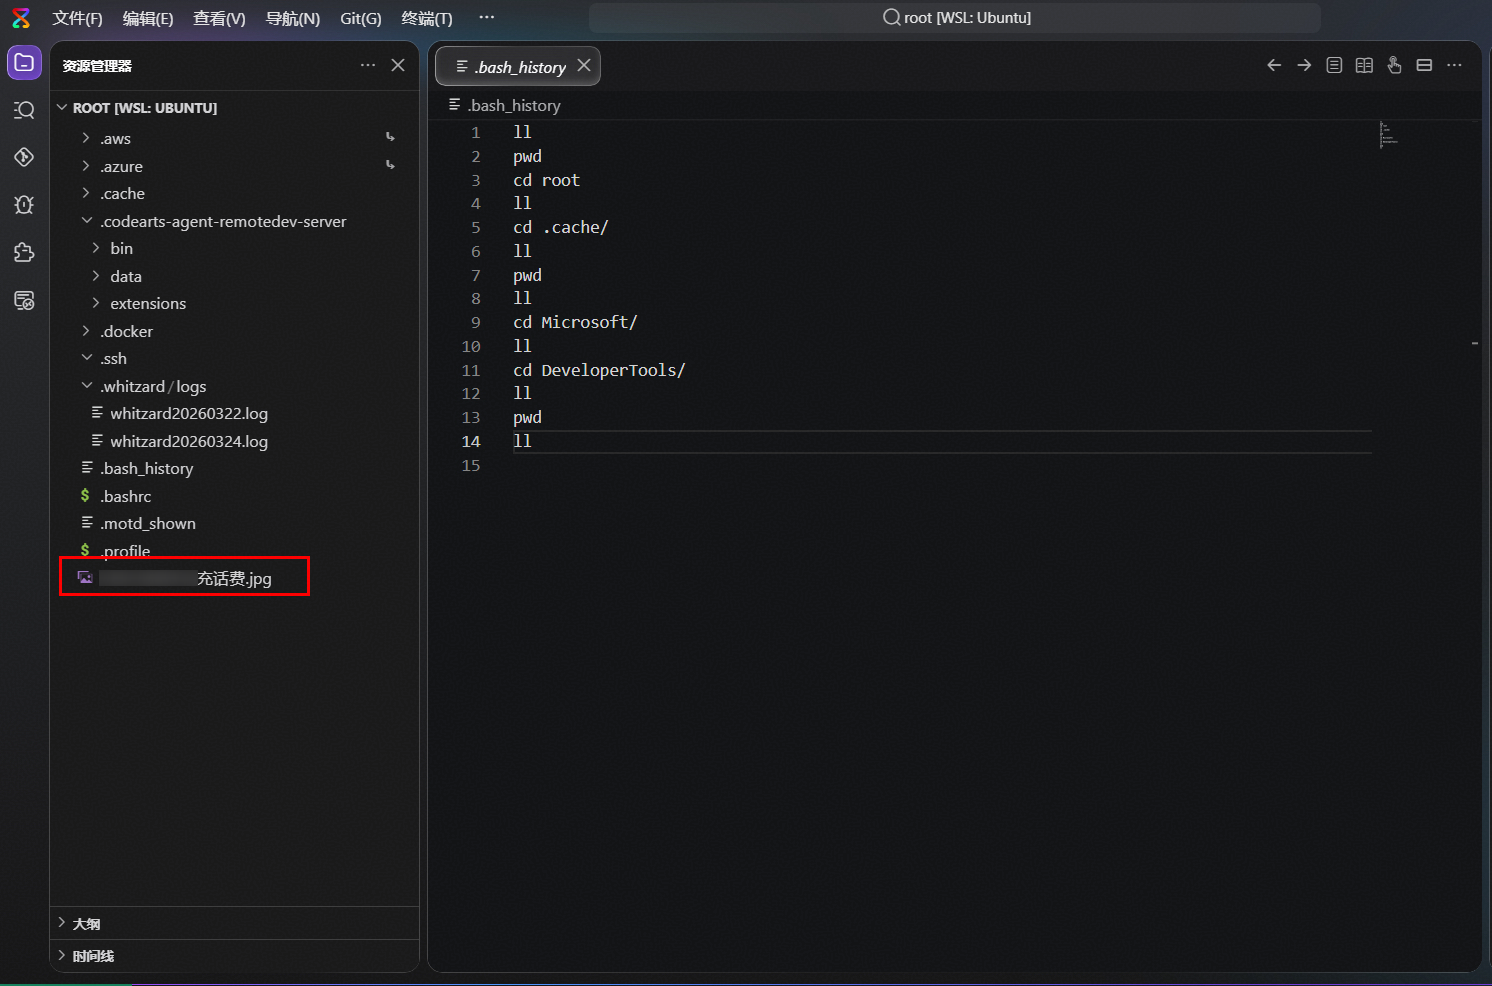Viewport: 1492px width, 986px height.
Task: Click the image icon of the jpg file
Action: [x=85, y=578]
